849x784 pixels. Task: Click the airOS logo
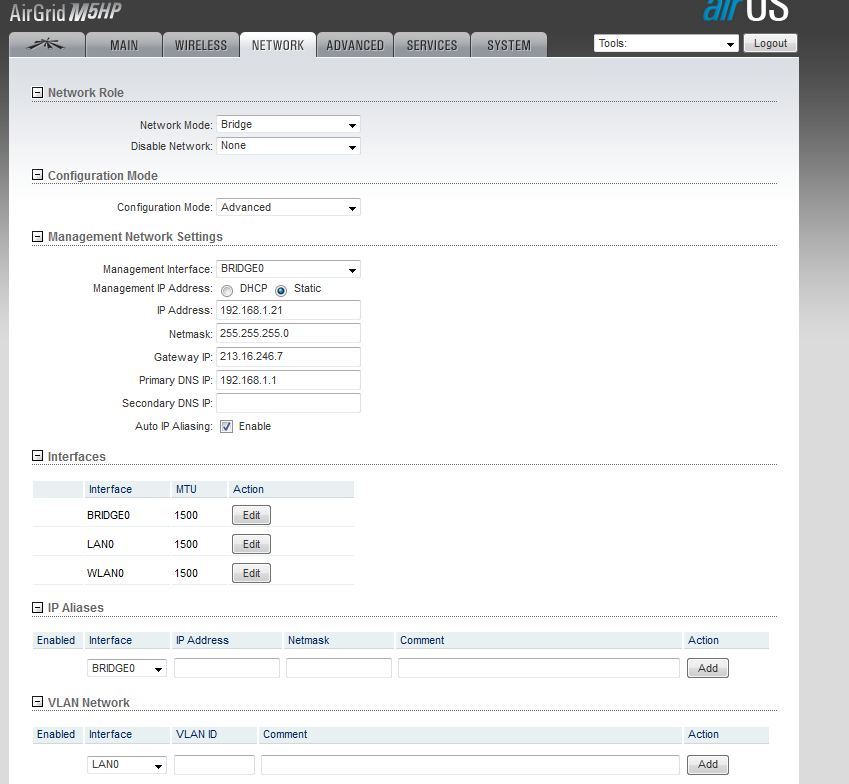pyautogui.click(x=746, y=10)
